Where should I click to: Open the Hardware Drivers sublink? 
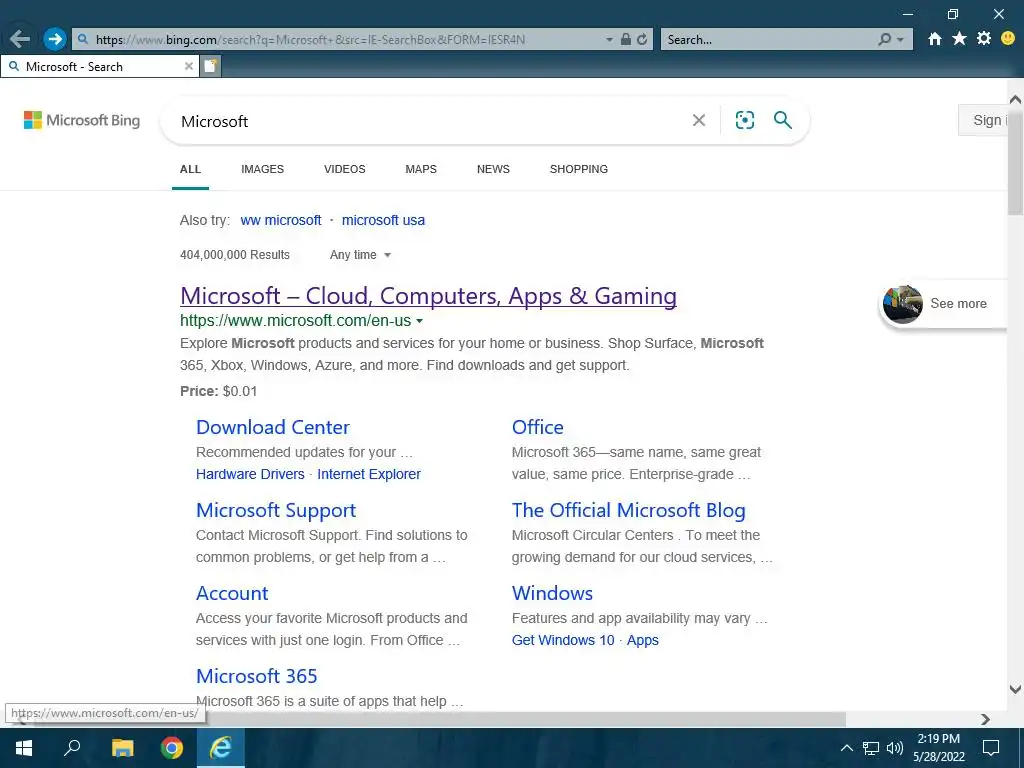pyautogui.click(x=250, y=474)
